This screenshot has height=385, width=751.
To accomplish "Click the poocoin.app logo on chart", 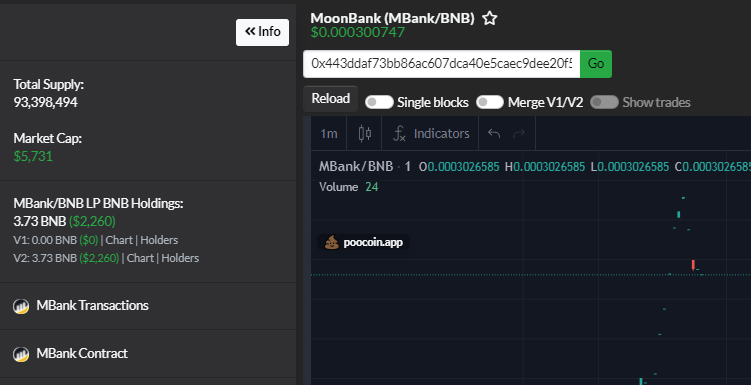I will point(363,242).
